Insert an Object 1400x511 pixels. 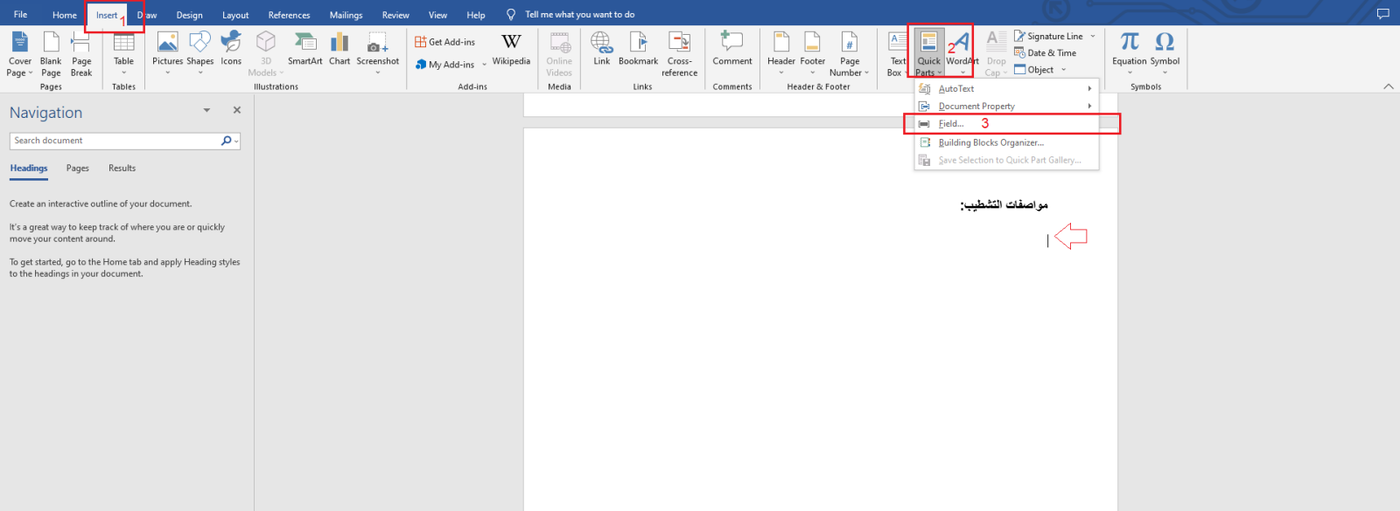tap(1034, 70)
